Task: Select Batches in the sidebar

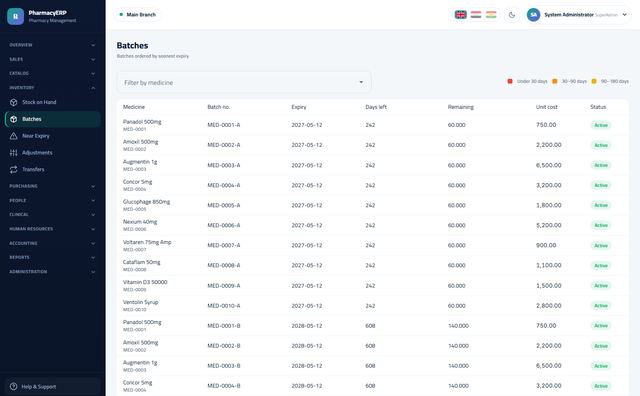Action: click(53, 119)
